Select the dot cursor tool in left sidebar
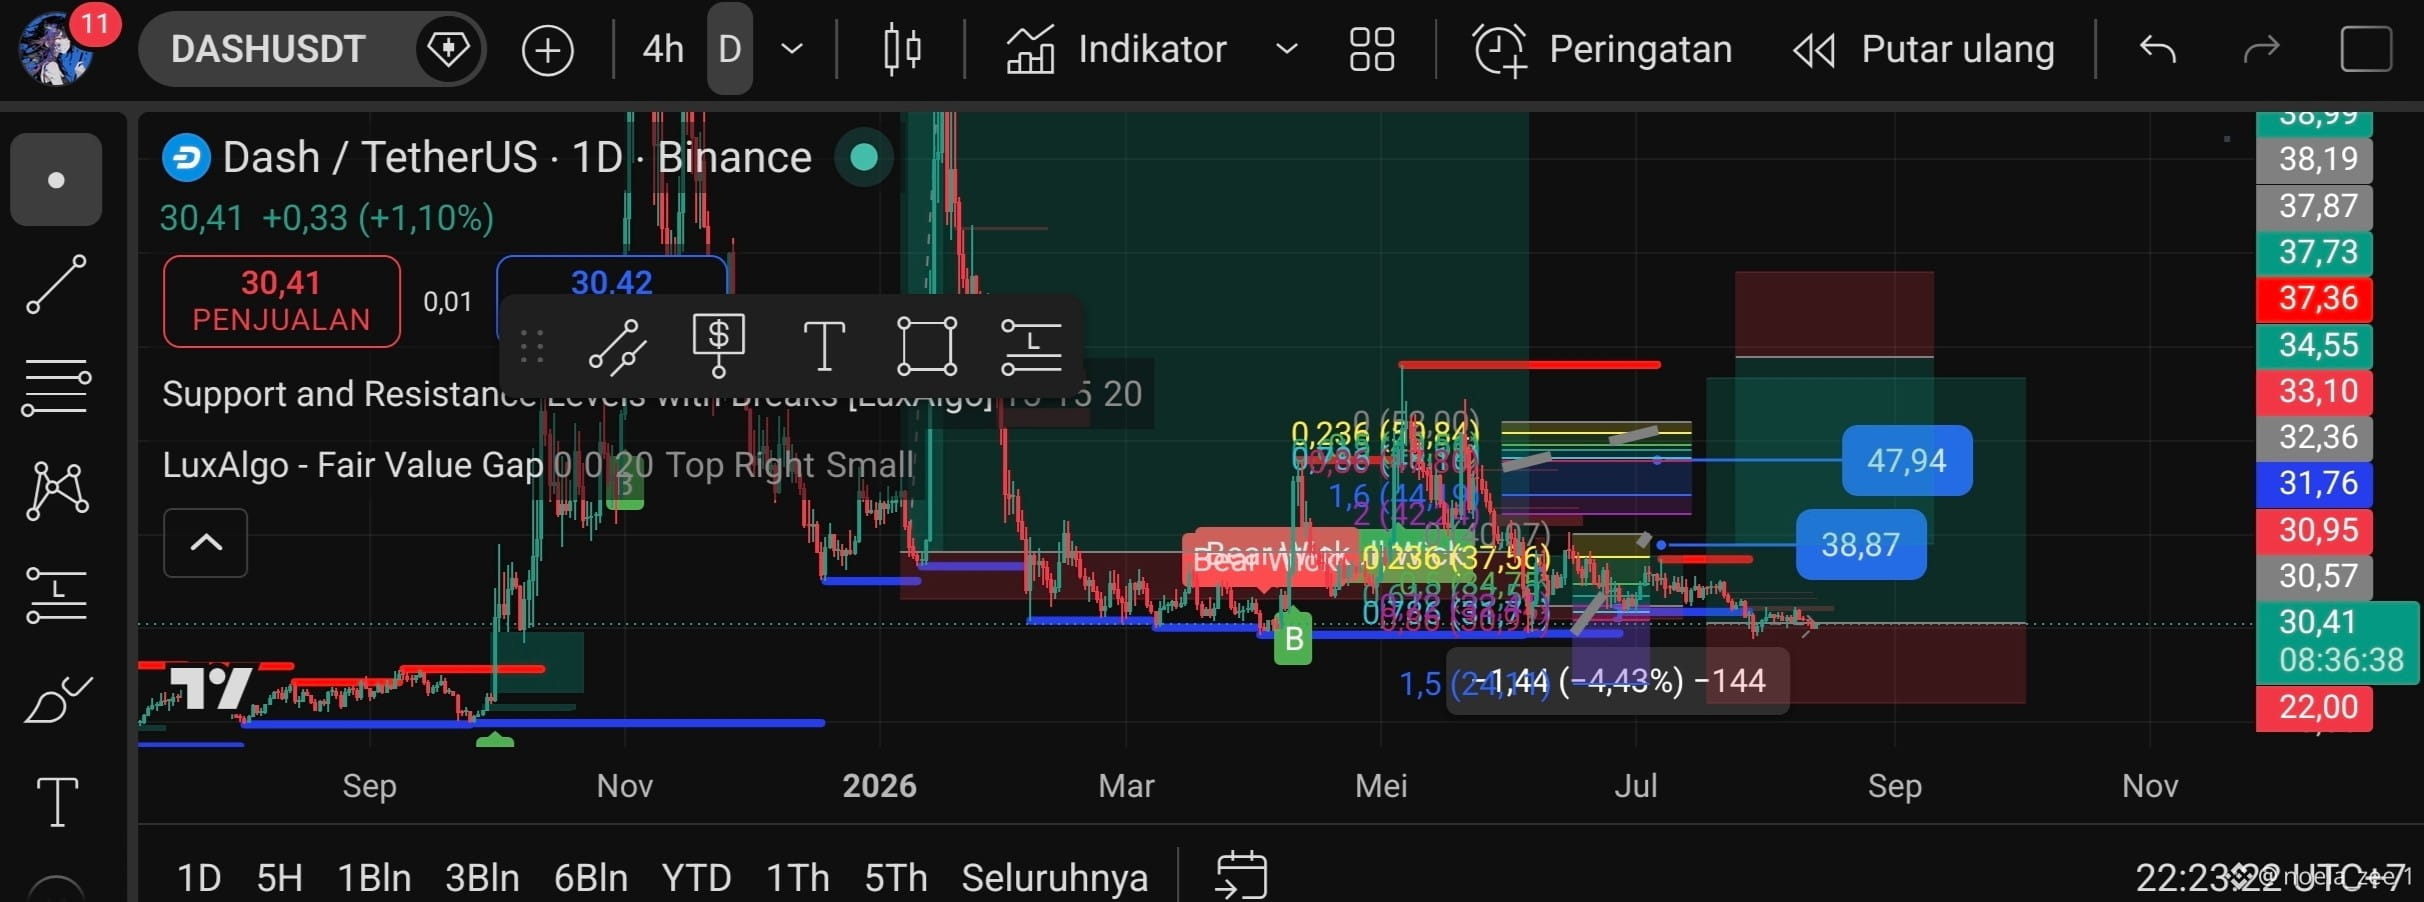The width and height of the screenshot is (2424, 902). [56, 180]
